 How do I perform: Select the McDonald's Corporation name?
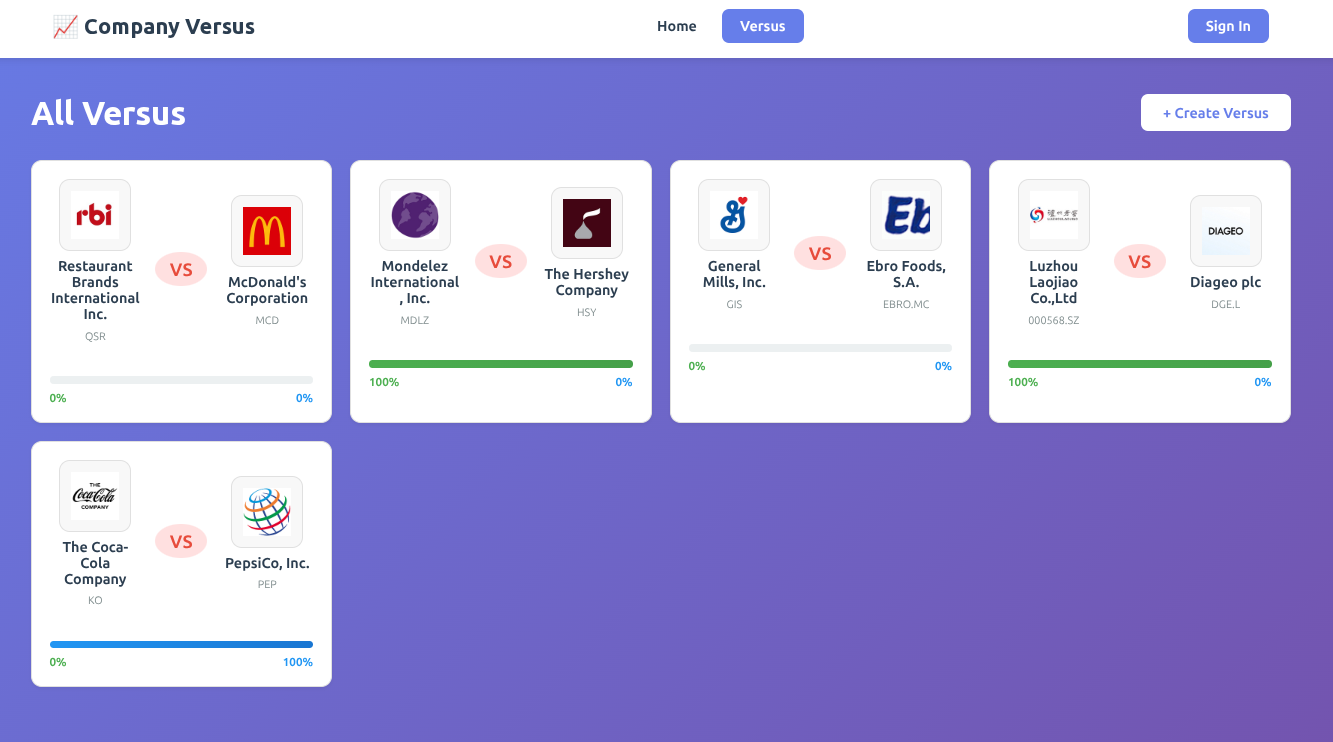tap(267, 290)
